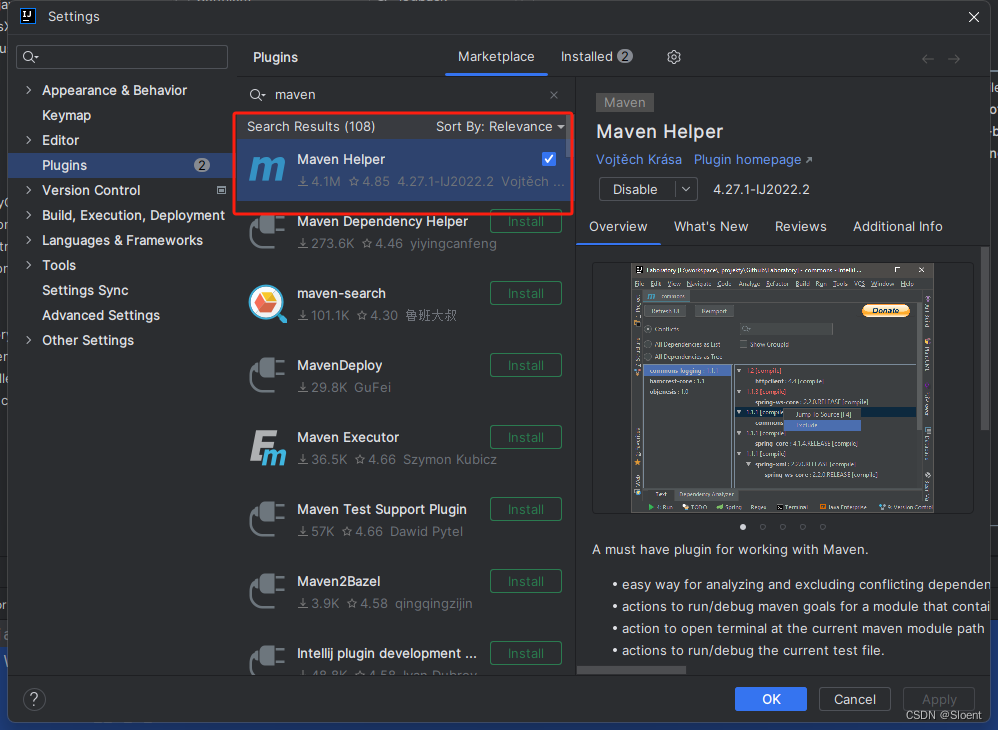Click the Installed count badge
Viewport: 998px width, 730px height.
click(x=625, y=57)
